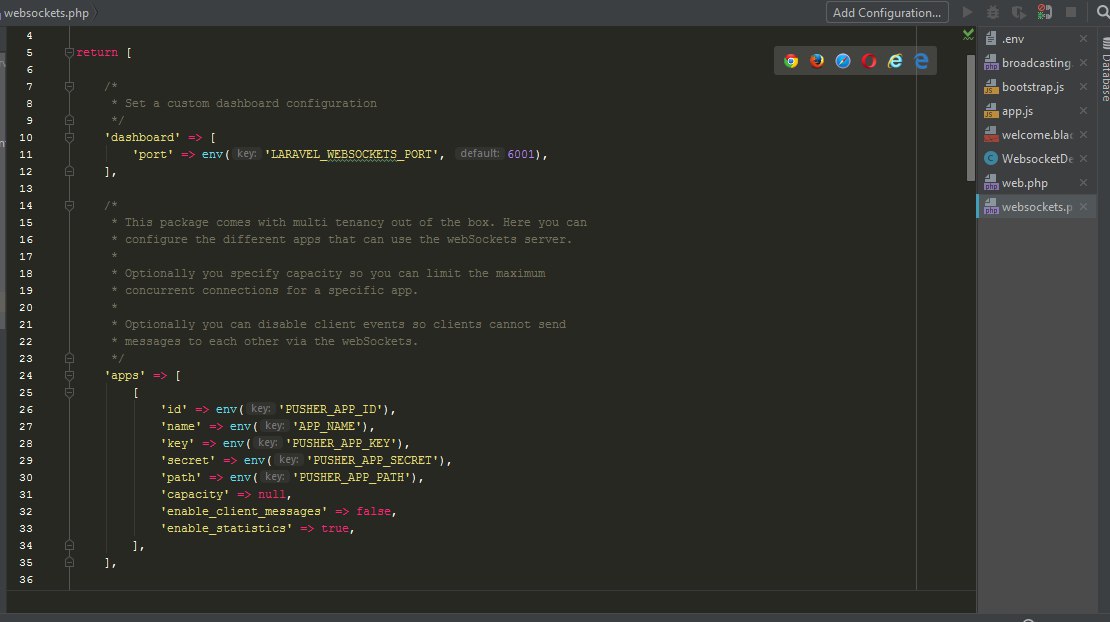Close the app.js tab
This screenshot has height=622, width=1110.
pos(1083,111)
